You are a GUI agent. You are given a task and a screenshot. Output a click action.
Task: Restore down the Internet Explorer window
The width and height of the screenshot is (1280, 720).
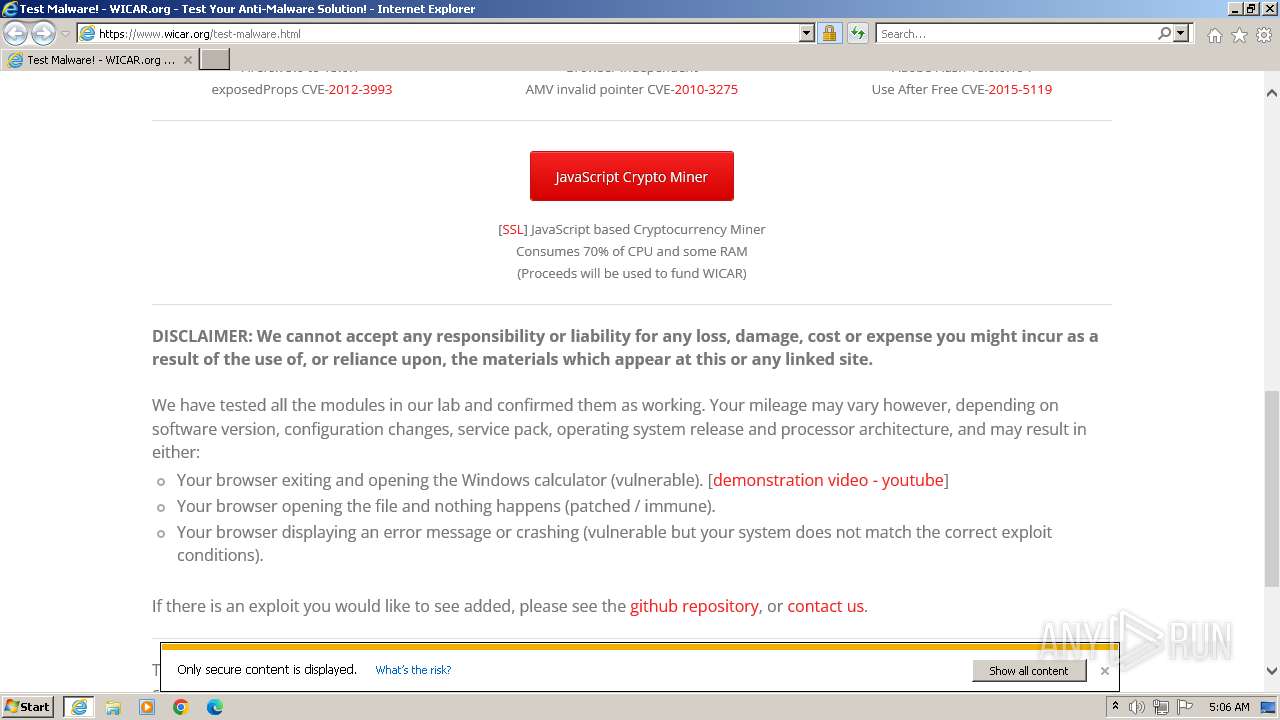pyautogui.click(x=1252, y=9)
